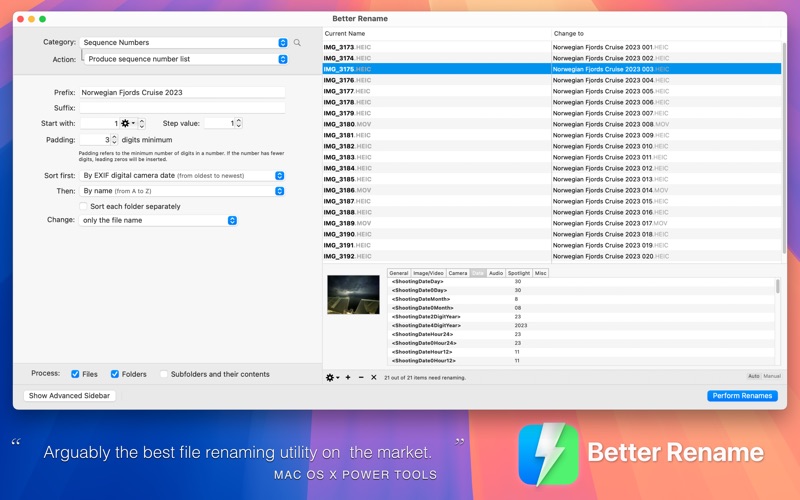Switch to the Spotlight metadata tab

pyautogui.click(x=519, y=273)
